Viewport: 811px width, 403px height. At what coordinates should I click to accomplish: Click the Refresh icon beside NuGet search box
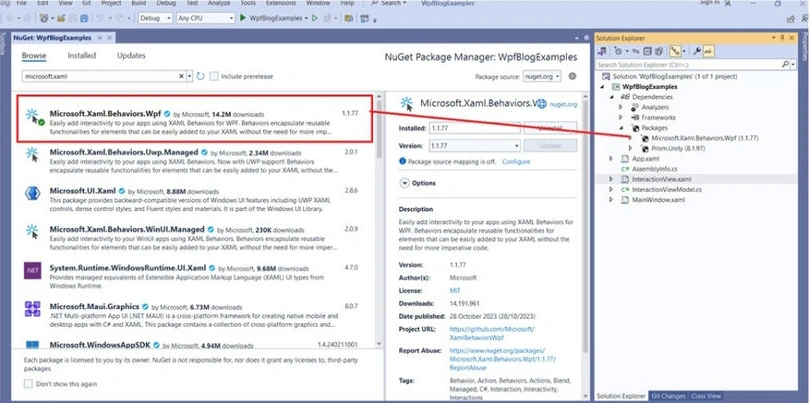pos(200,76)
